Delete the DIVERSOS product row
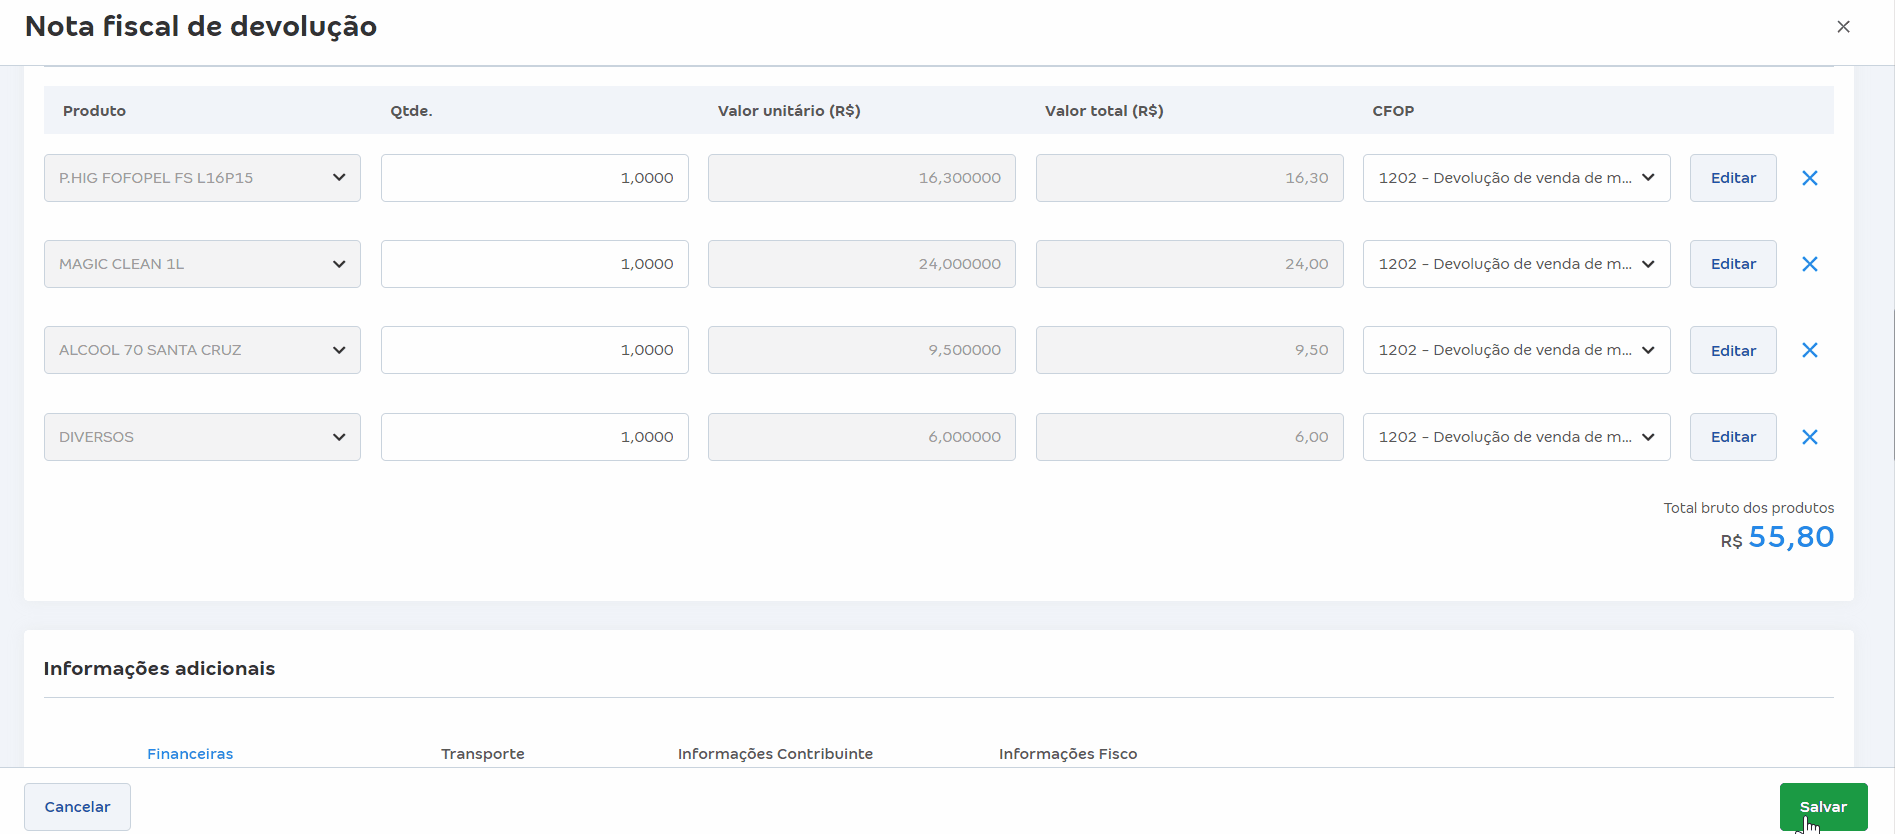Image resolution: width=1895 pixels, height=834 pixels. [1809, 437]
